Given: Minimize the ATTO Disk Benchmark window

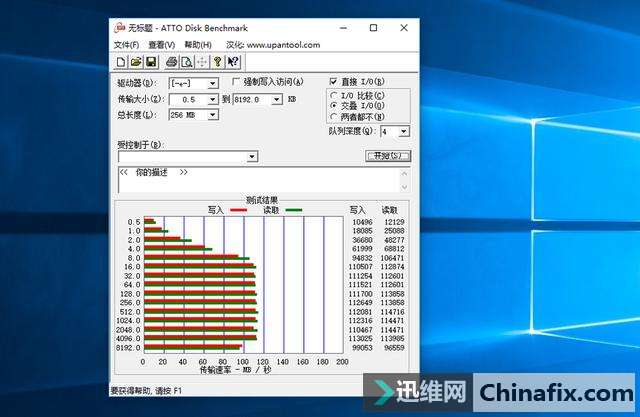Looking at the screenshot, I should pyautogui.click(x=344, y=28).
